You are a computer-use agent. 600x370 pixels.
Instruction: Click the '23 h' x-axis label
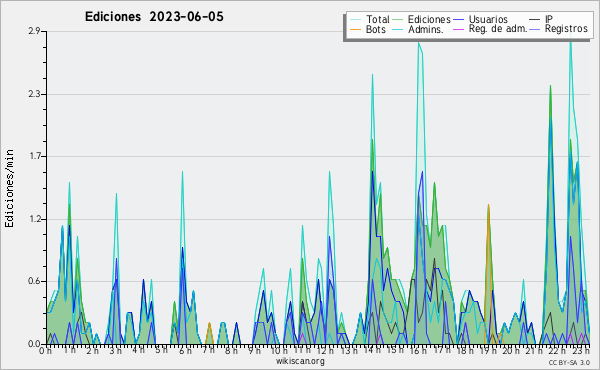tap(580, 351)
